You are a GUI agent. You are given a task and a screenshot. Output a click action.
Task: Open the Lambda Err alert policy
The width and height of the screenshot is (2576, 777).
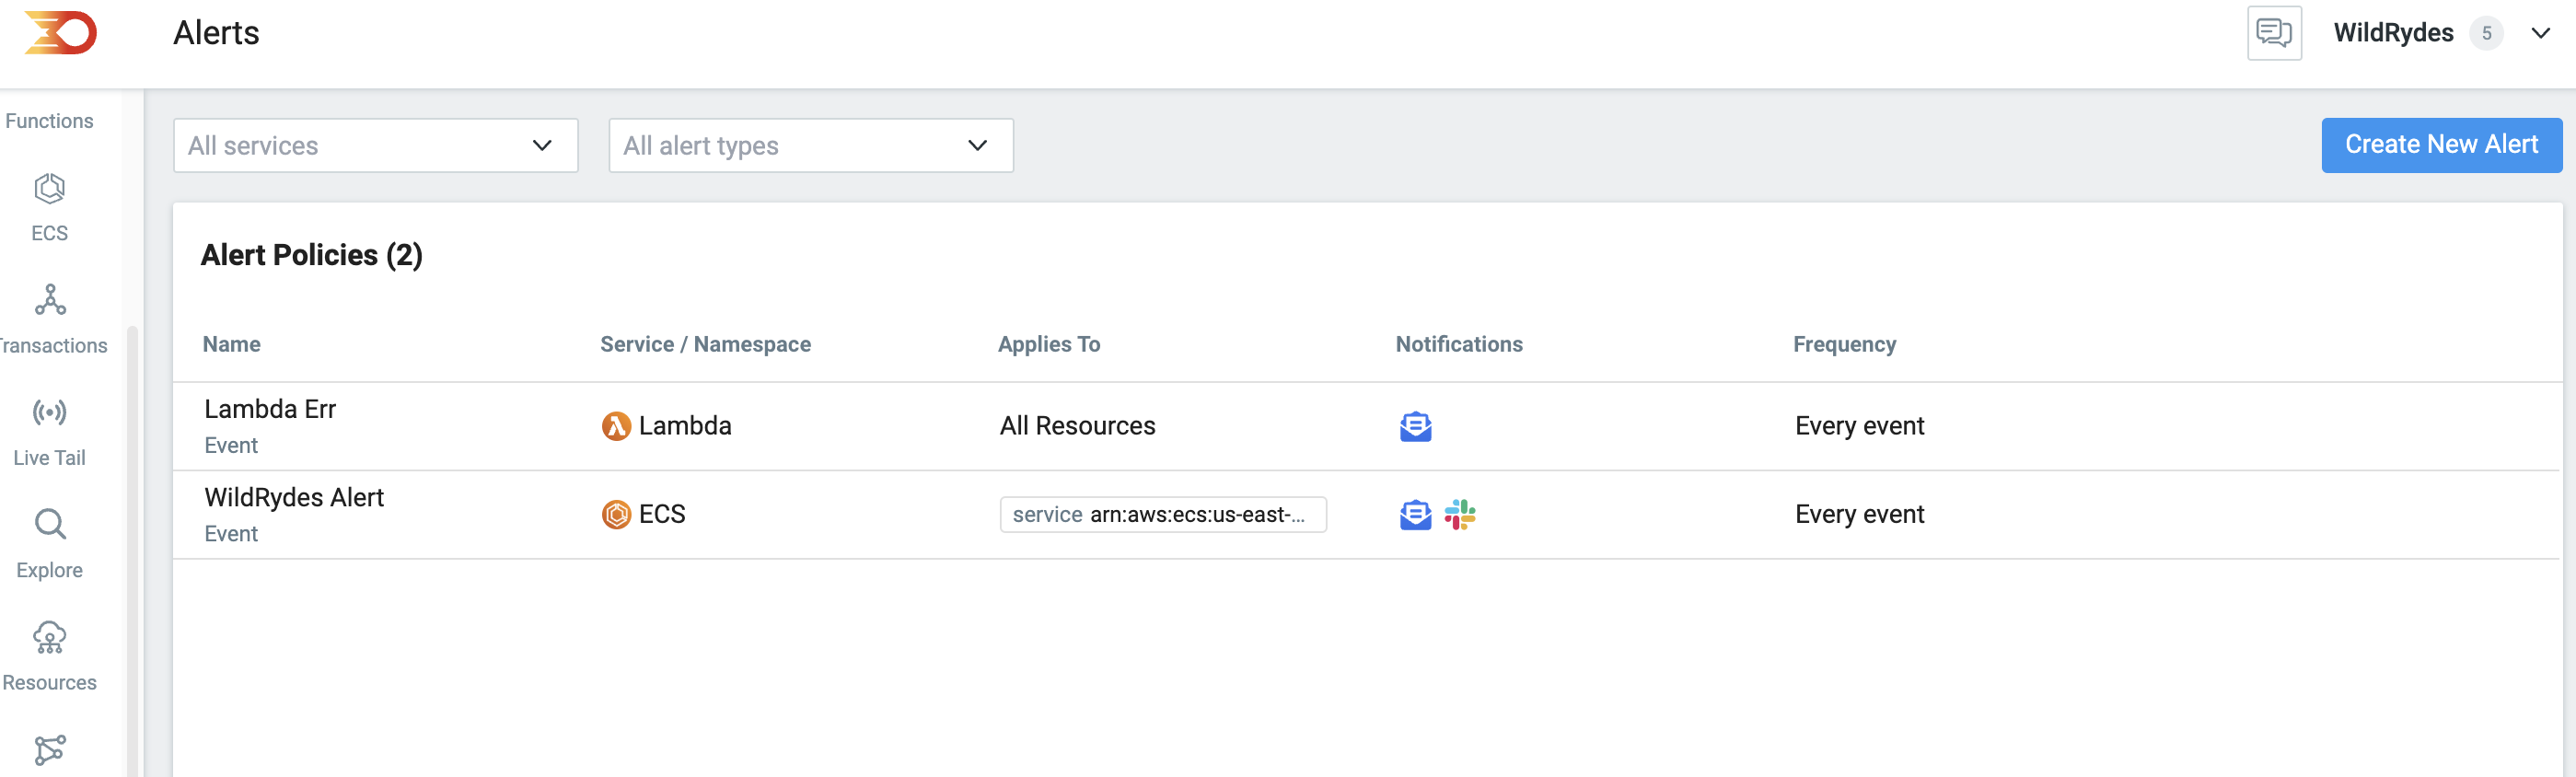tap(270, 409)
